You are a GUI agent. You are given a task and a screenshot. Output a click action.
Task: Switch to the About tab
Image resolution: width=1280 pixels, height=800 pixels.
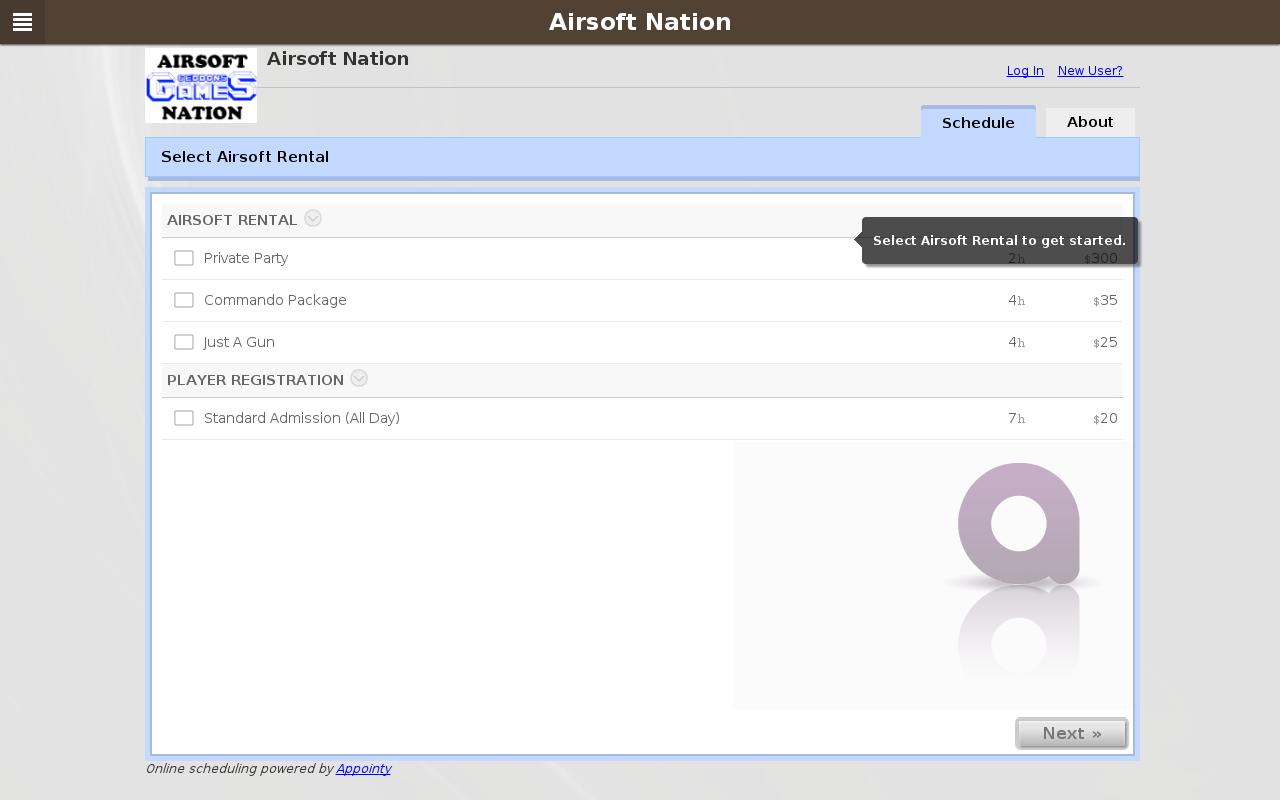[1090, 122]
